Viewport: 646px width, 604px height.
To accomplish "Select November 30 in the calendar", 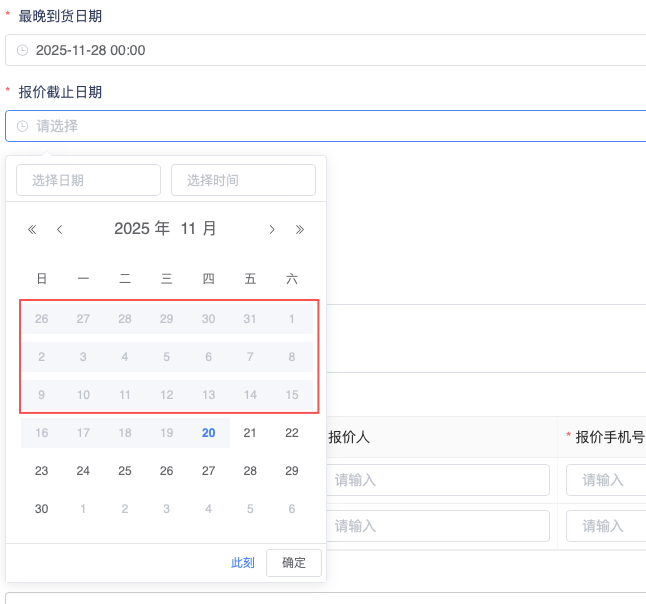I will click(41, 509).
